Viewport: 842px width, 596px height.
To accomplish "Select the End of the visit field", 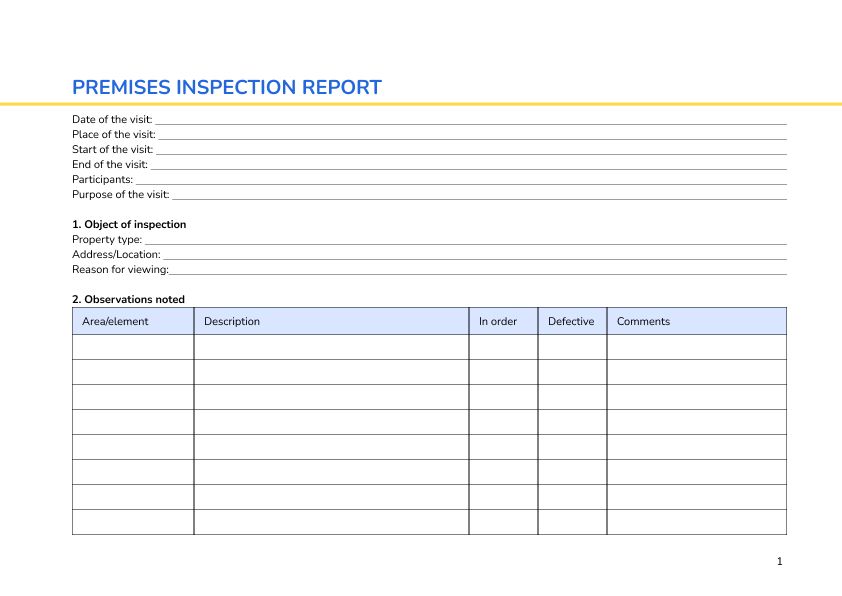I will [450, 164].
